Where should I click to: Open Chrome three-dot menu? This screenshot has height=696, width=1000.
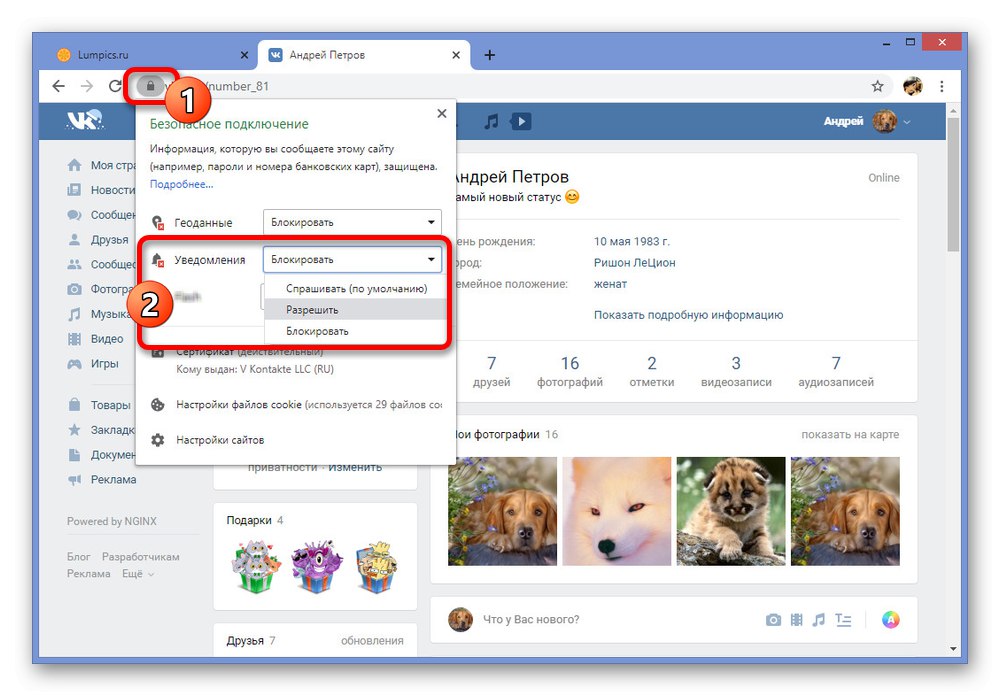[942, 86]
